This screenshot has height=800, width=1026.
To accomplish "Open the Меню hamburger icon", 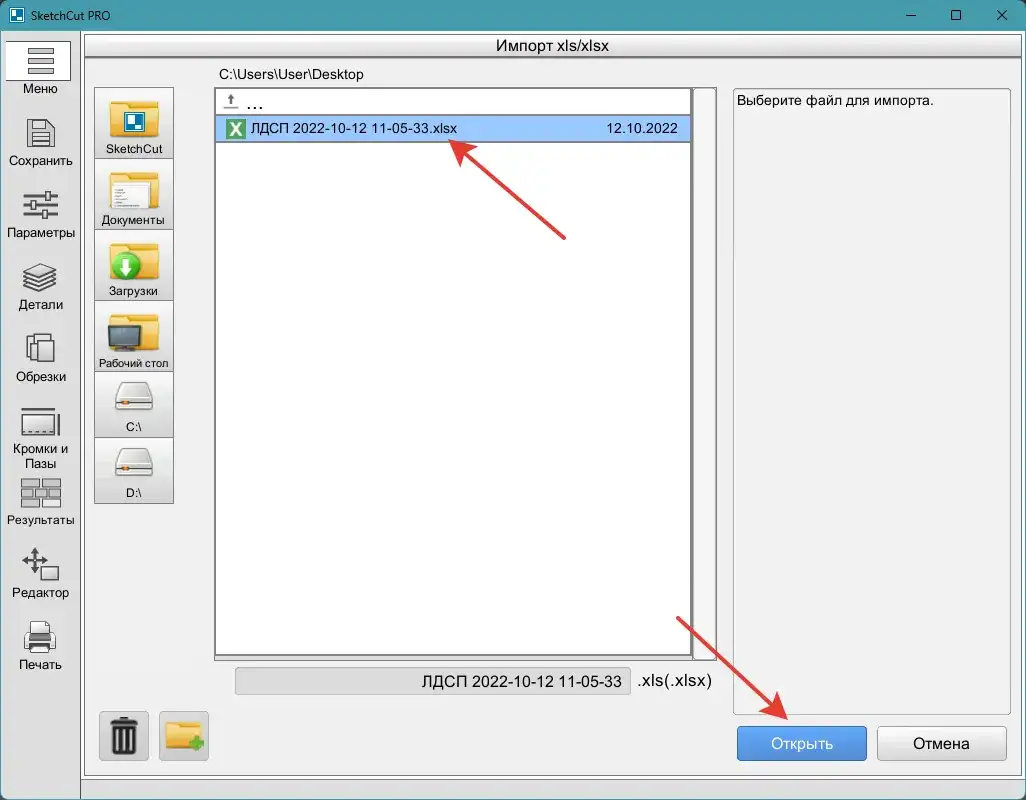I will click(40, 62).
